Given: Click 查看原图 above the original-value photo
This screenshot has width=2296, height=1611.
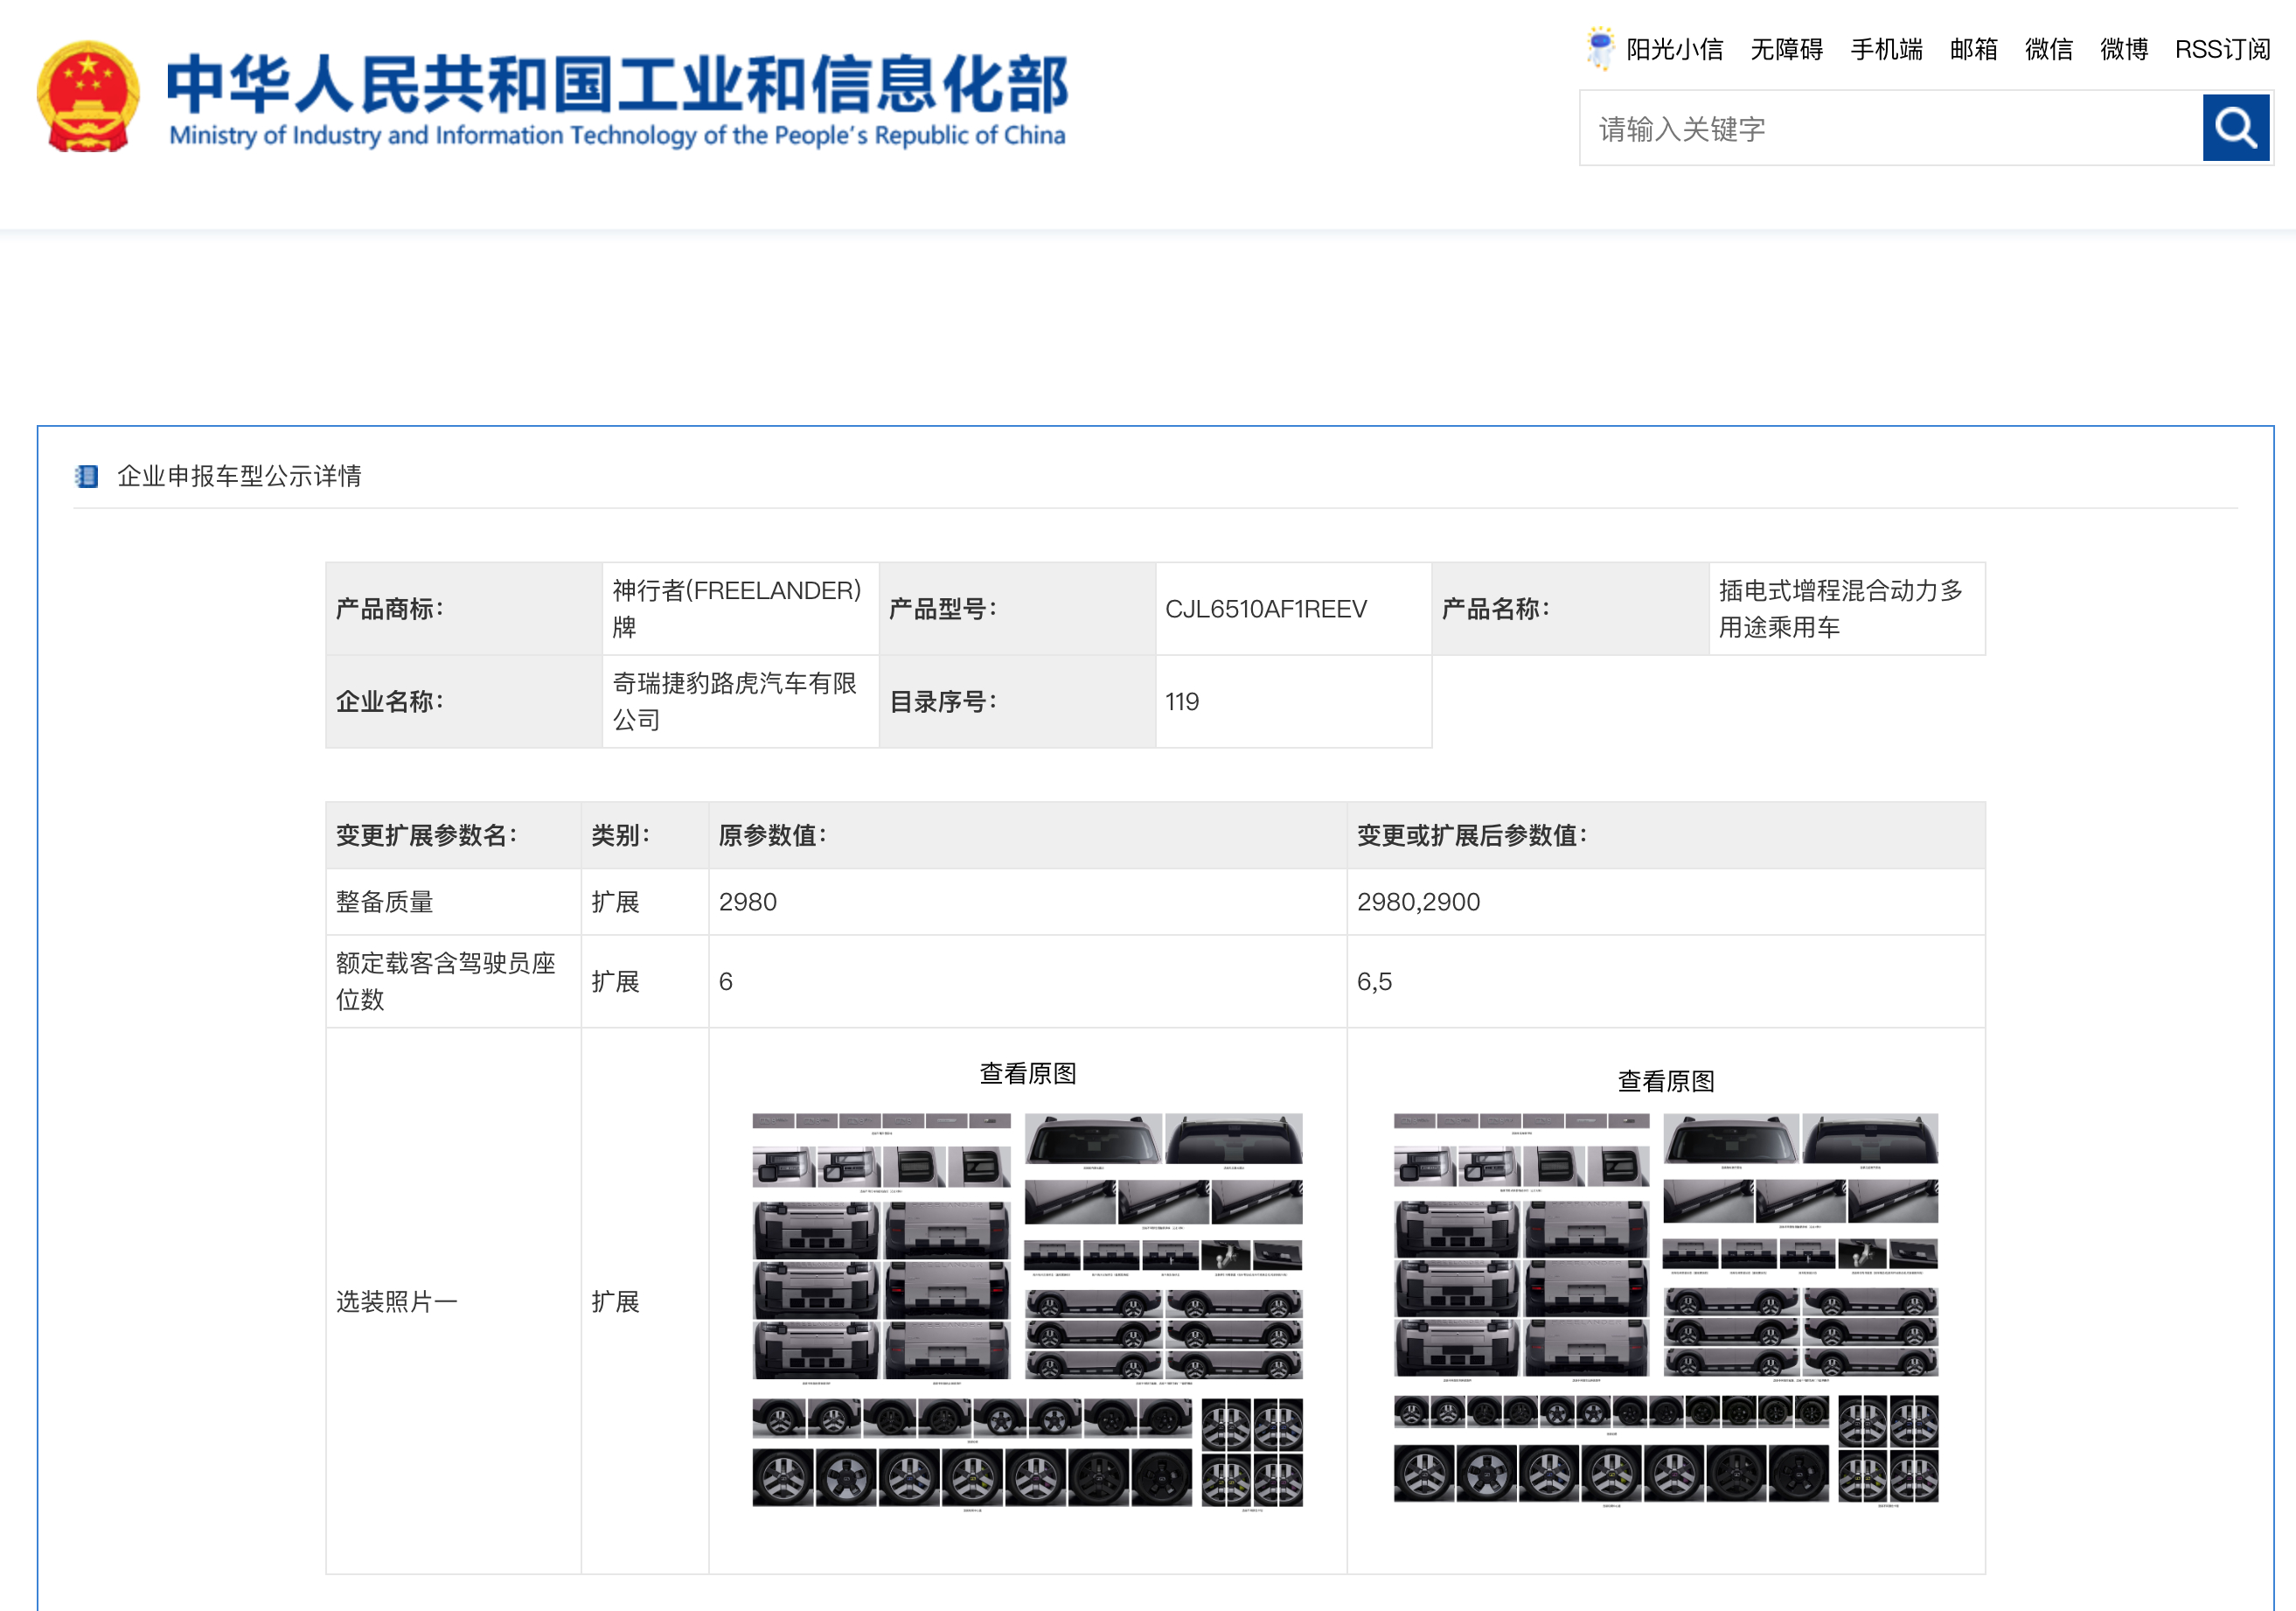Looking at the screenshot, I should click(x=1027, y=1073).
